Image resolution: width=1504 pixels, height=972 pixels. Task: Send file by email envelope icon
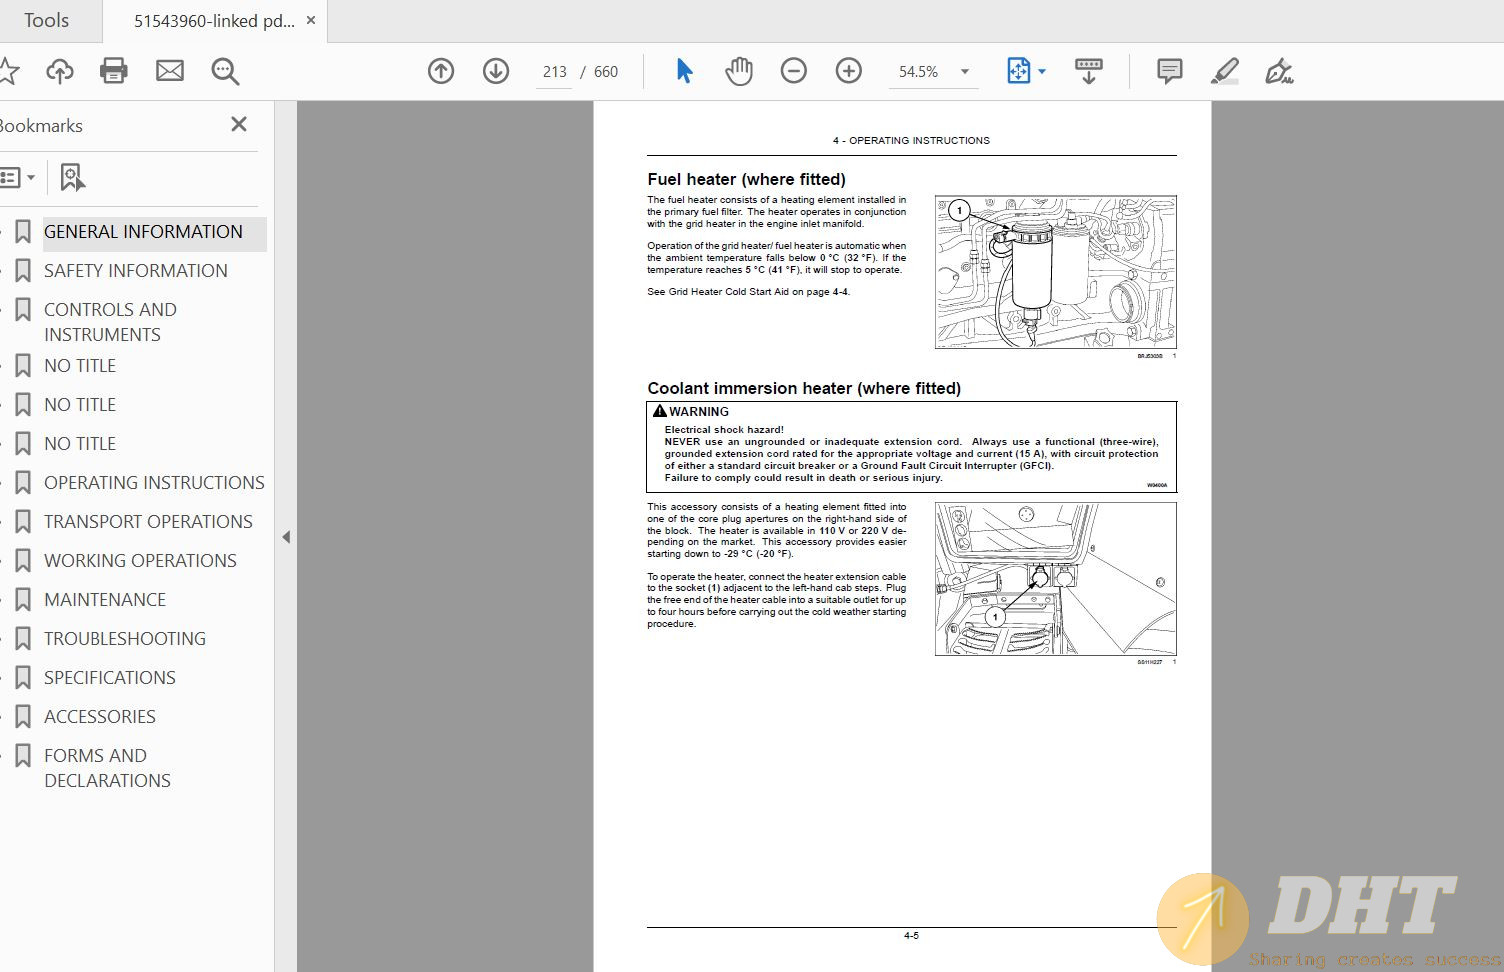(x=170, y=71)
